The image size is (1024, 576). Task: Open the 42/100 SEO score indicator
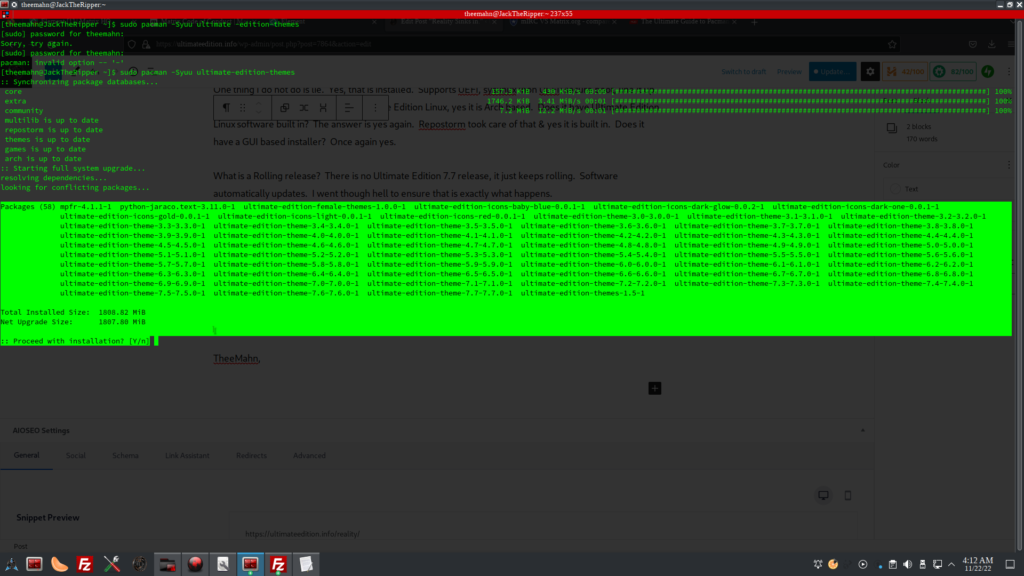pyautogui.click(x=905, y=72)
